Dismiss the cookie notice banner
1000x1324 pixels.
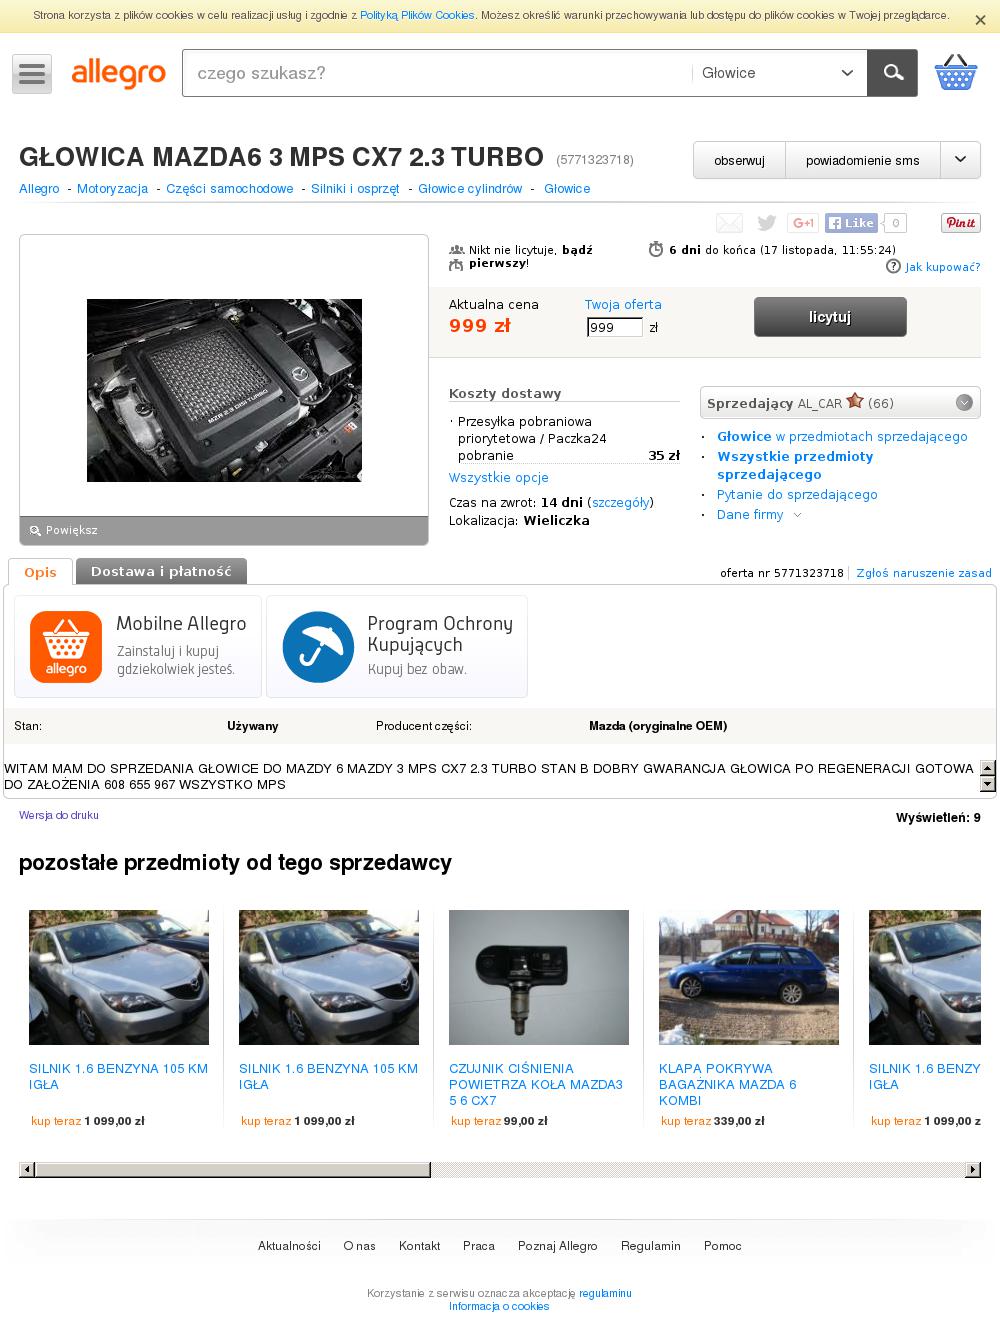click(x=980, y=19)
